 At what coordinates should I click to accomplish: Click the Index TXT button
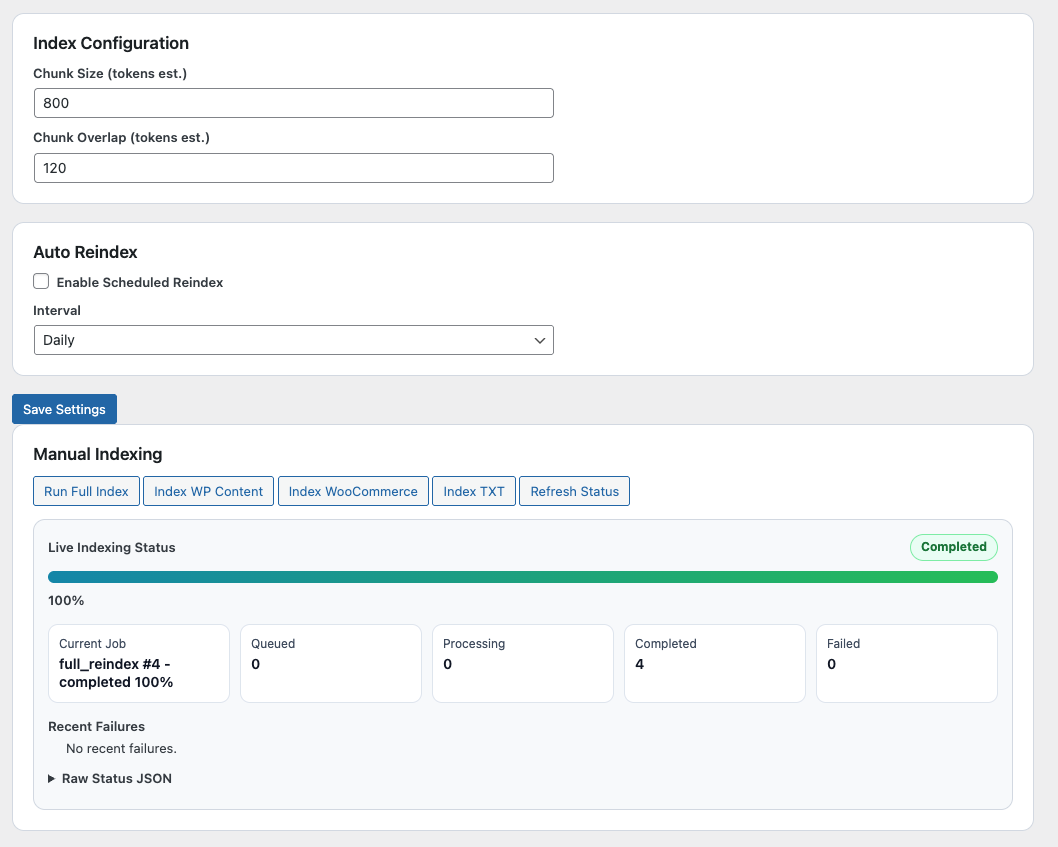[474, 491]
